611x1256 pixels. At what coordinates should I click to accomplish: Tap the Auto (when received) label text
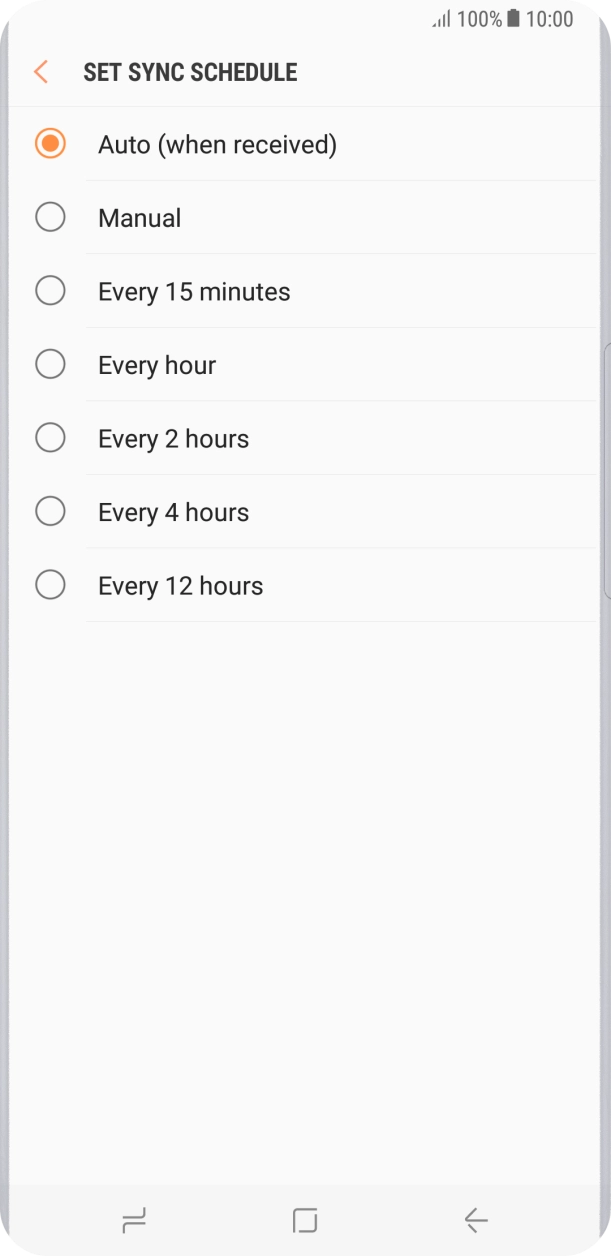216,144
